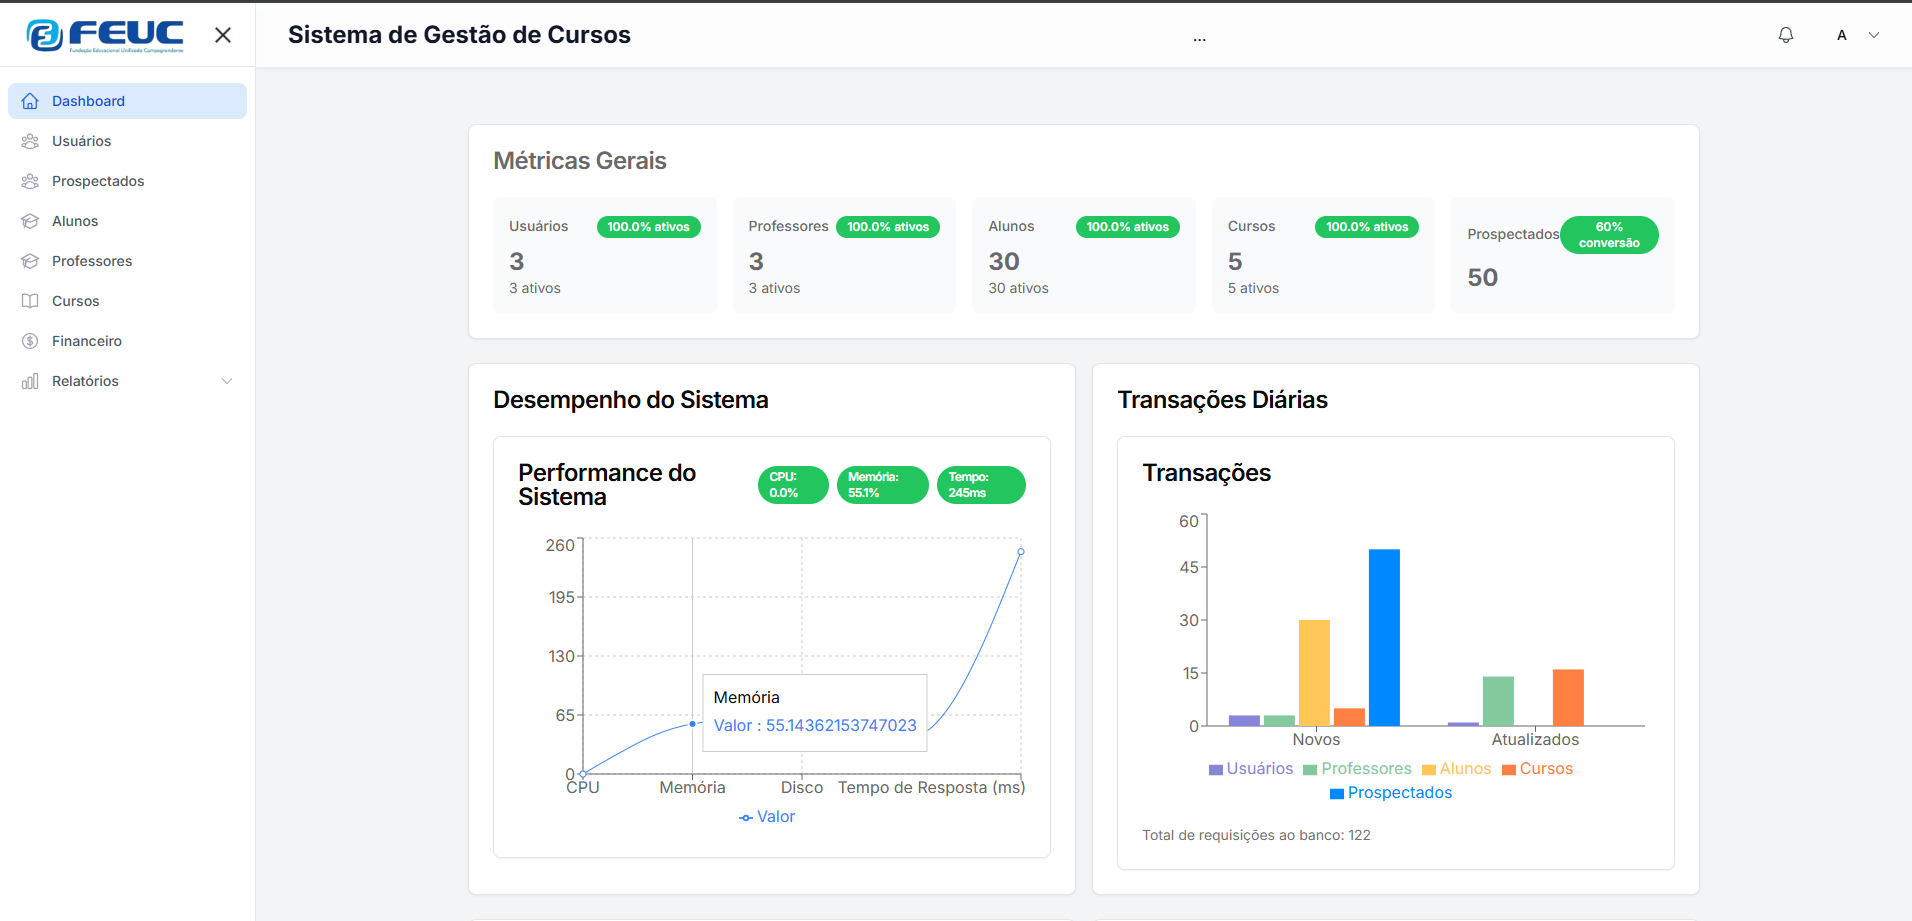Click the user avatar letter A
This screenshot has height=921, width=1912.
[x=1841, y=35]
